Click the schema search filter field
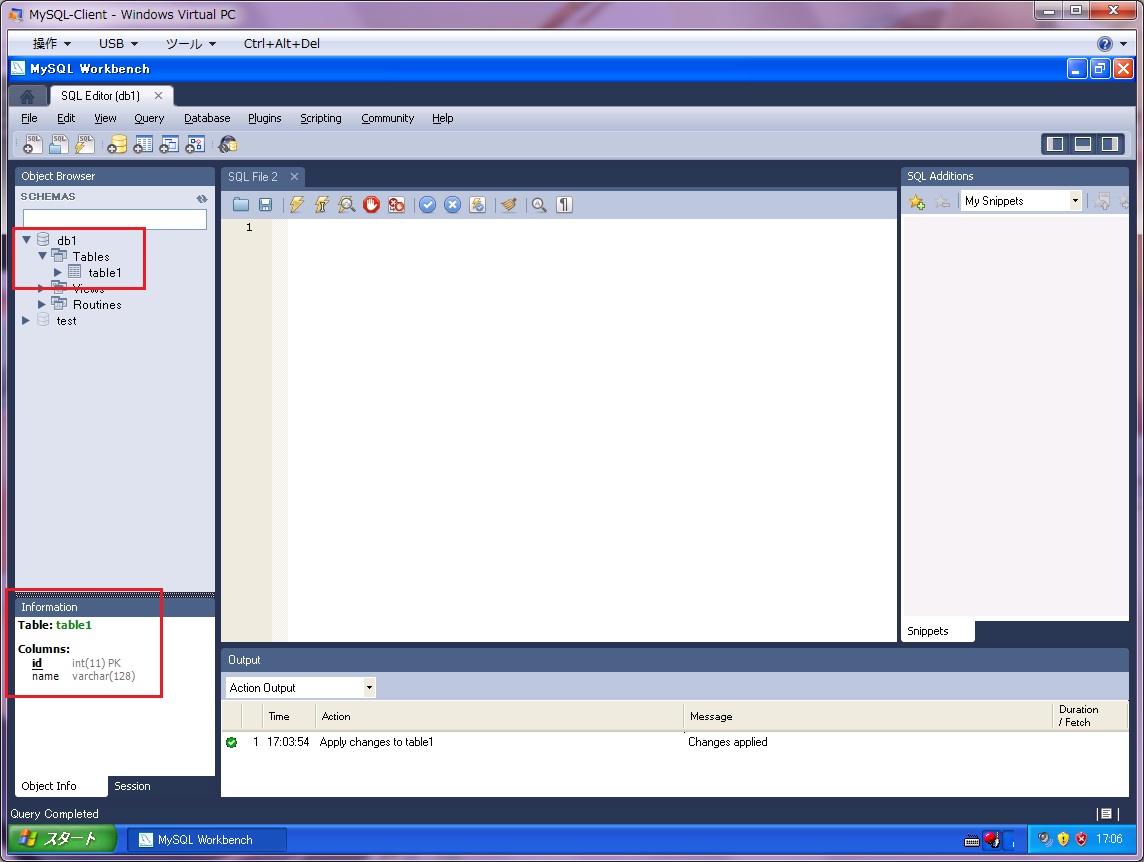The width and height of the screenshot is (1144, 862). click(x=115, y=219)
